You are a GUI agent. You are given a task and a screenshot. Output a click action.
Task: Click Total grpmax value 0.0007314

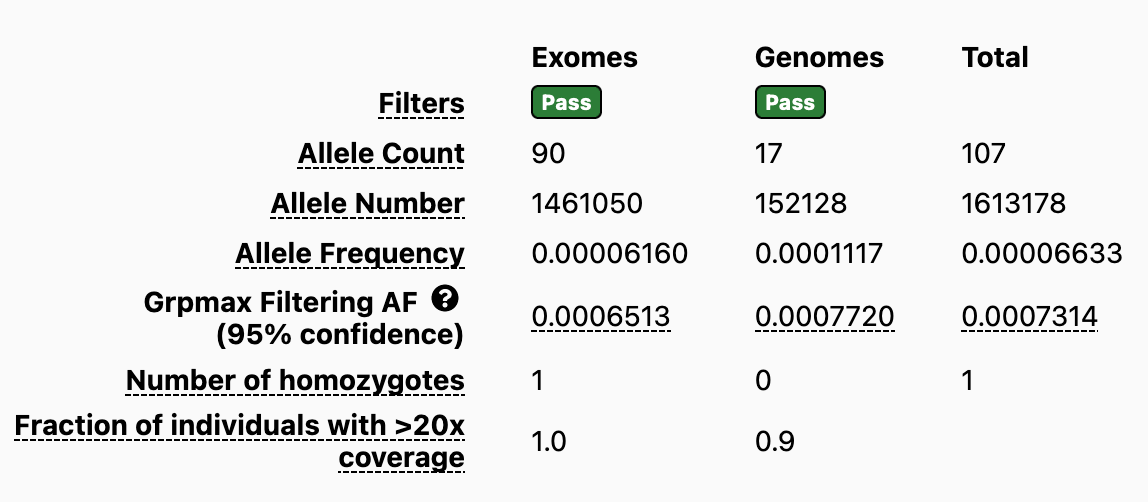[1029, 317]
